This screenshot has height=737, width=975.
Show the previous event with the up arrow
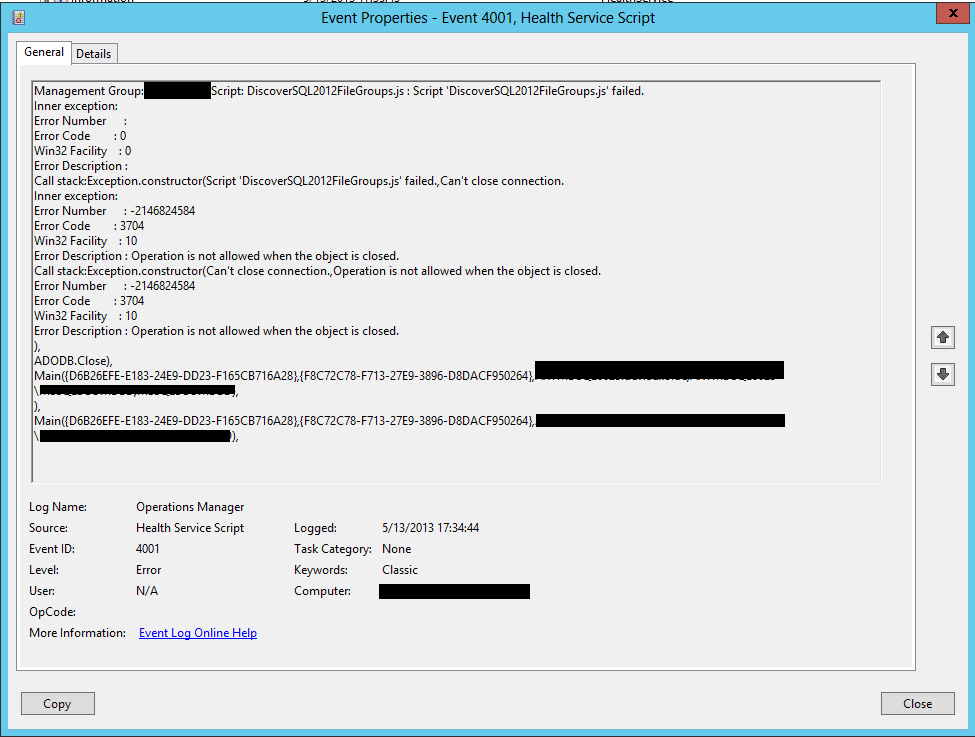[943, 338]
